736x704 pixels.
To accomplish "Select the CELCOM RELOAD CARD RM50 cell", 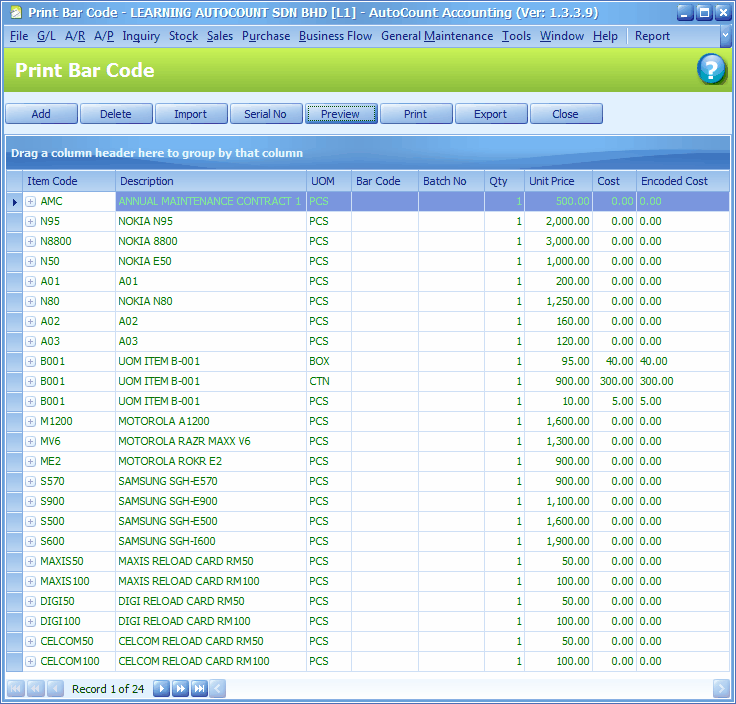I will point(211,642).
